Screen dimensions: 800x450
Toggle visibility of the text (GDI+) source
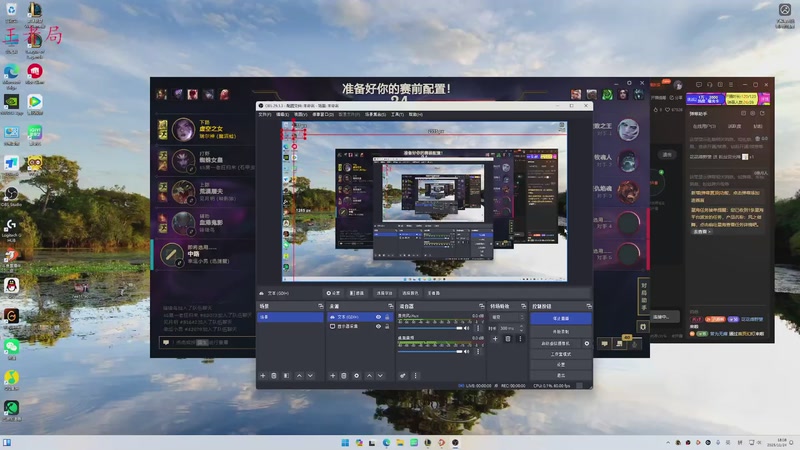[x=378, y=317]
